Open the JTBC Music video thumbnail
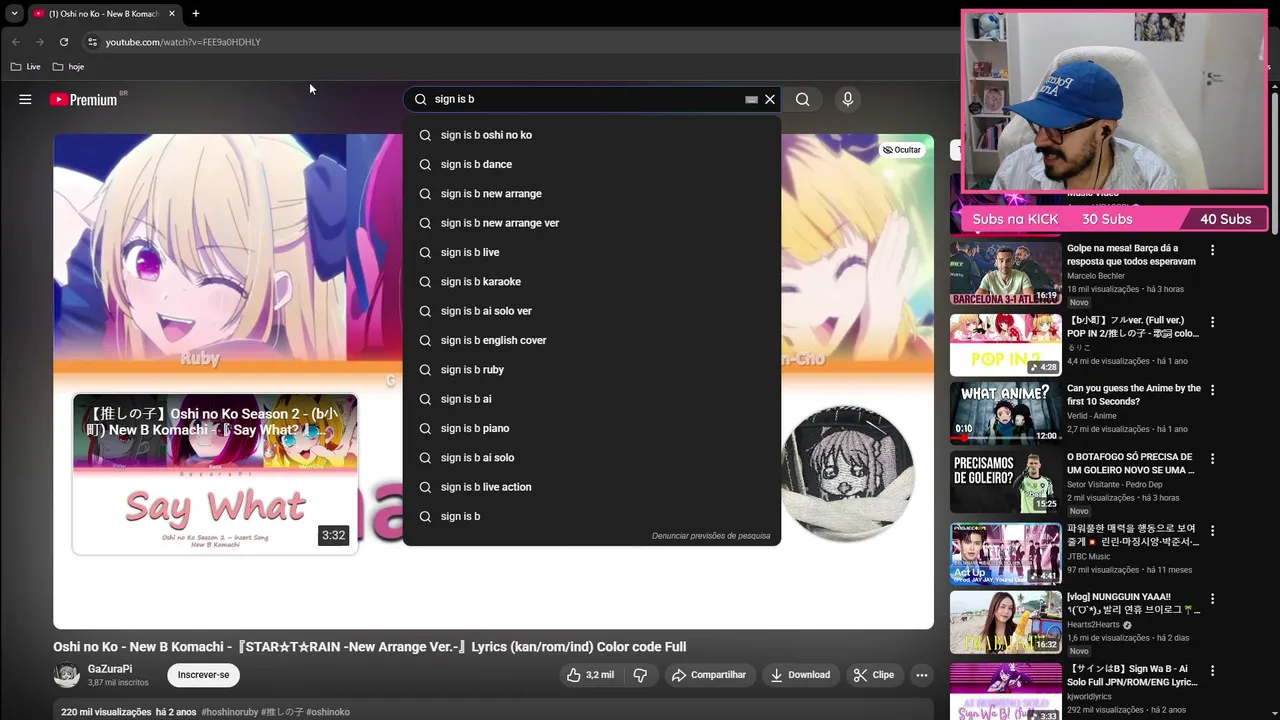Image resolution: width=1280 pixels, height=720 pixels. click(x=1005, y=554)
